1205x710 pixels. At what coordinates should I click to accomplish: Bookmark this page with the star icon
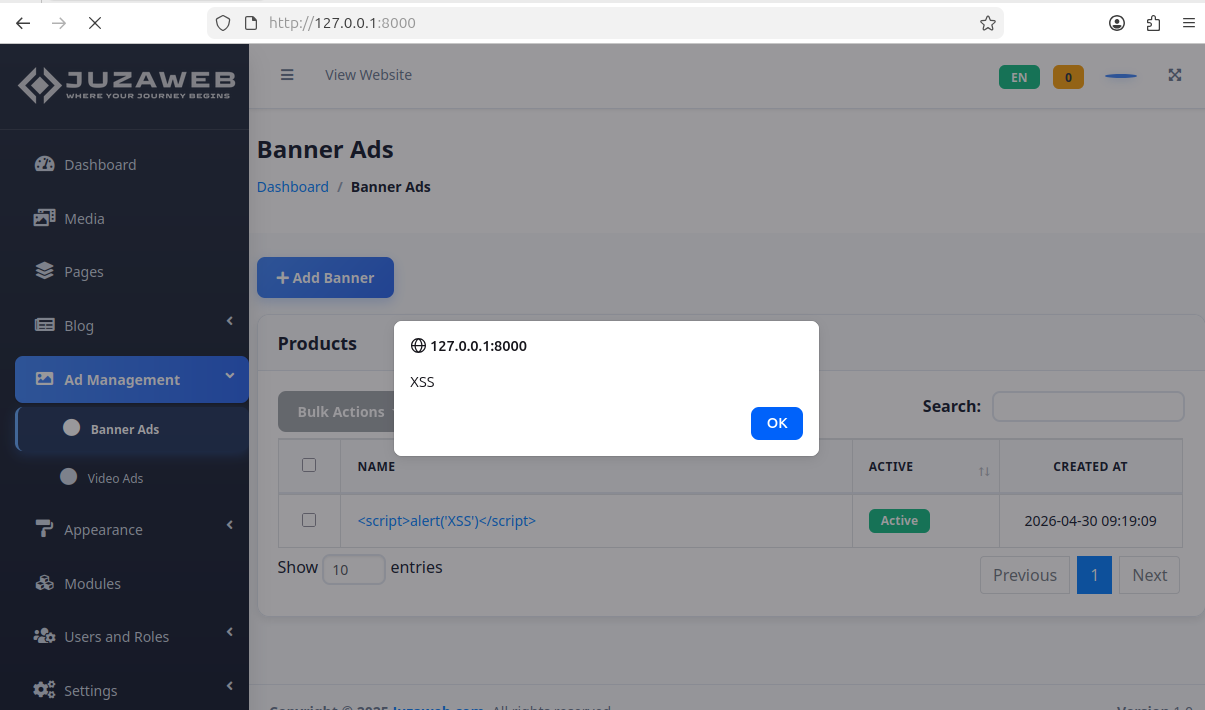click(x=988, y=23)
